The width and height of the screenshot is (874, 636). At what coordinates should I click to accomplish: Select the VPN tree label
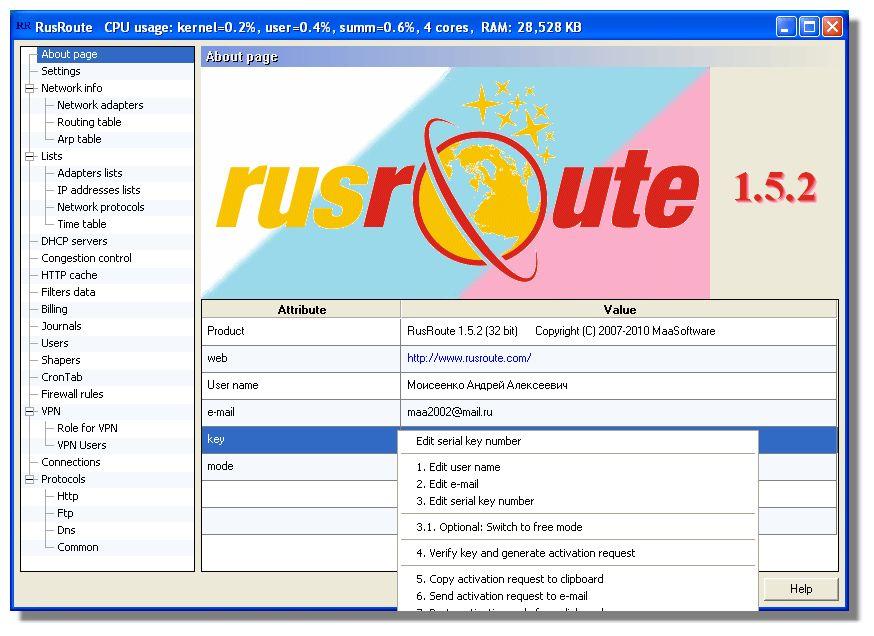click(51, 411)
